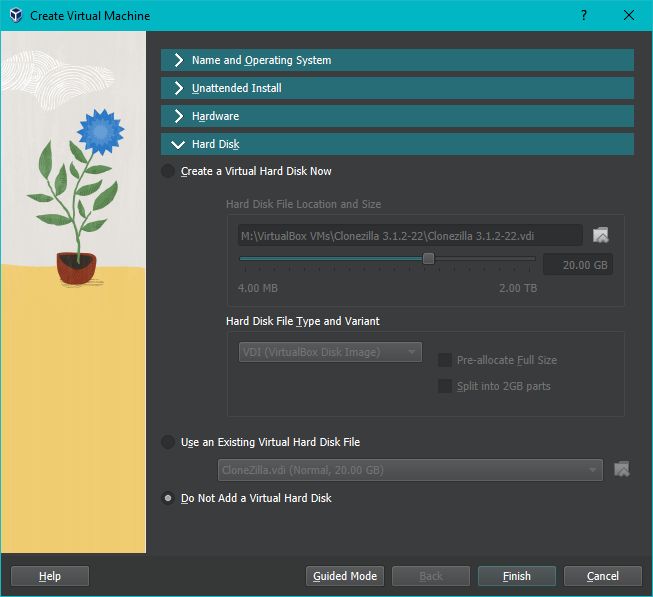Click the Finish button
Viewport: 653px width, 597px height.
[x=516, y=576]
